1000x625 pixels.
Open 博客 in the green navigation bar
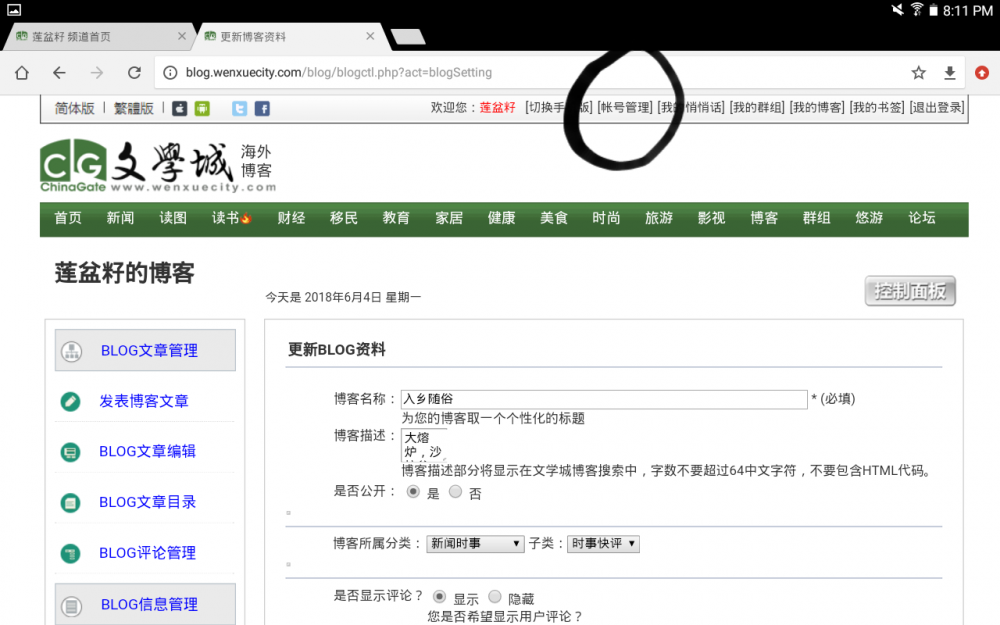[764, 218]
